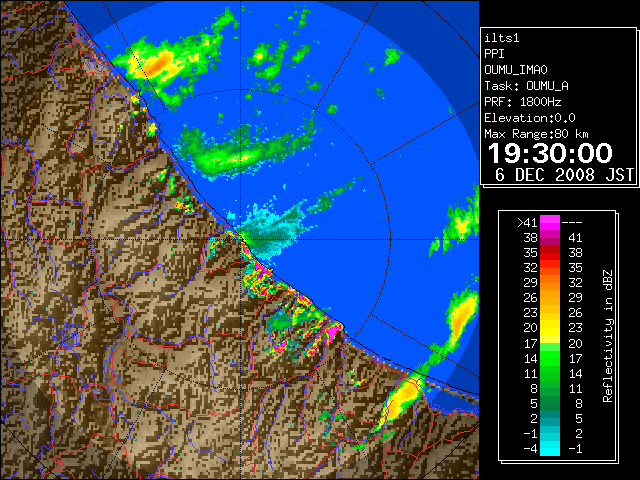Click the '-4' legend label

530,449
